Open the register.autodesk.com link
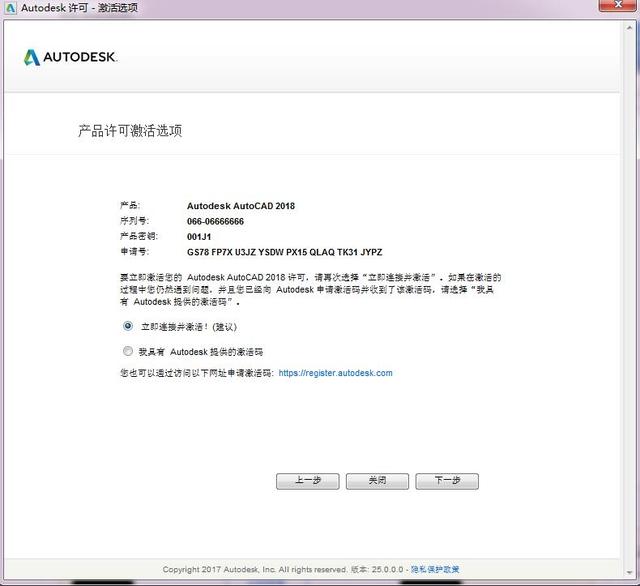Viewport: 640px width, 586px height. [336, 373]
